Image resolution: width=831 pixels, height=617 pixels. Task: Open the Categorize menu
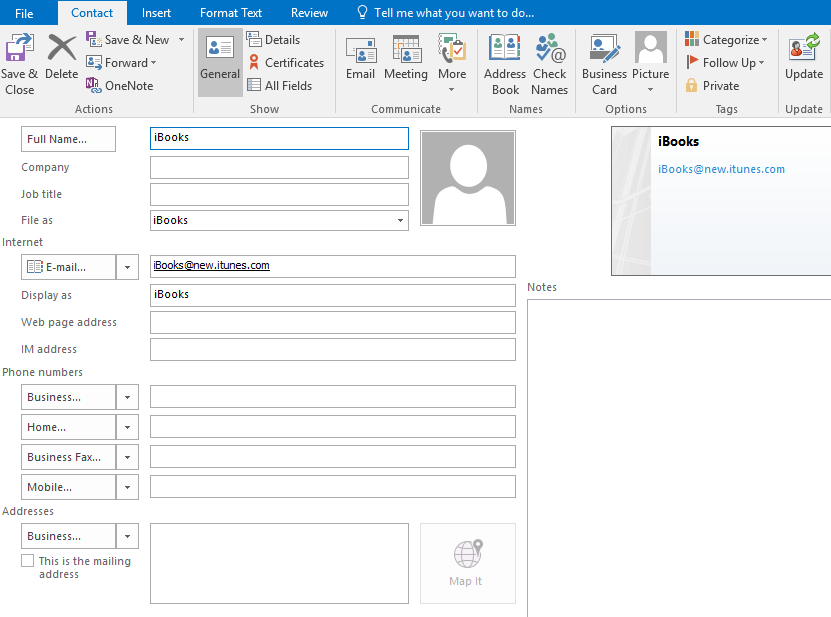tap(726, 40)
